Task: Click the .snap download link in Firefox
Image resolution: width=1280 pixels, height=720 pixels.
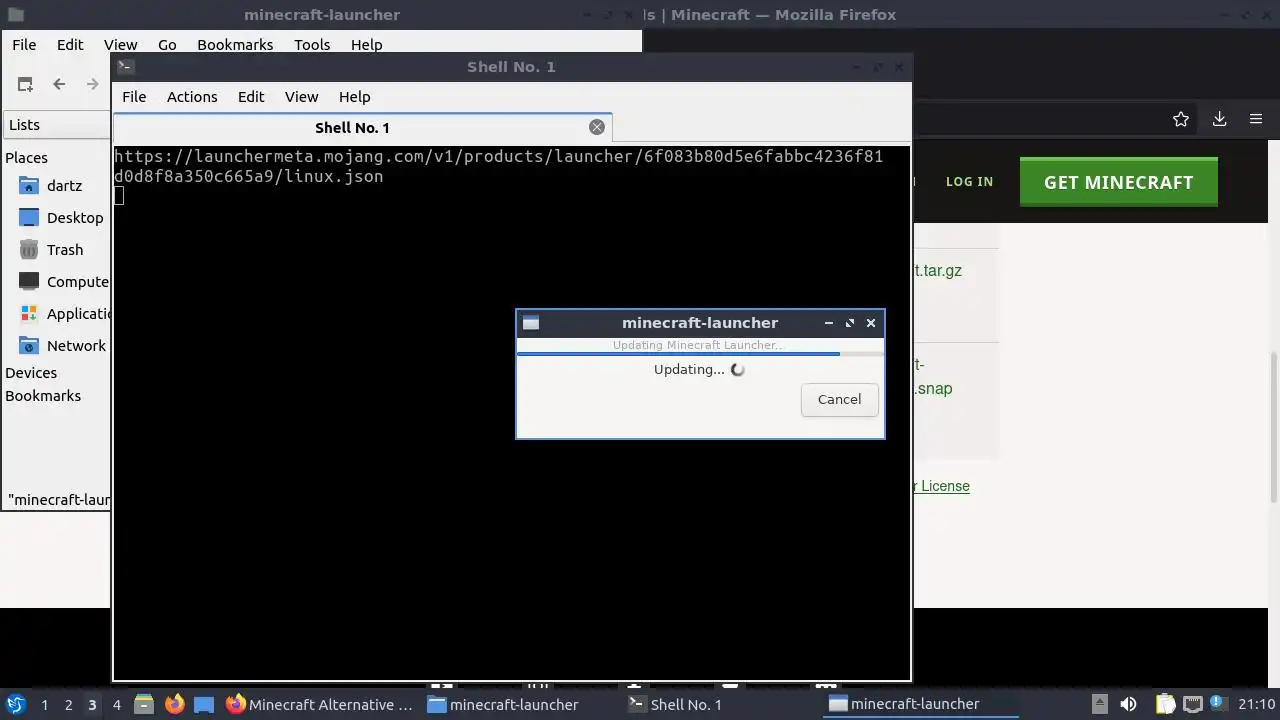Action: pyautogui.click(x=933, y=388)
